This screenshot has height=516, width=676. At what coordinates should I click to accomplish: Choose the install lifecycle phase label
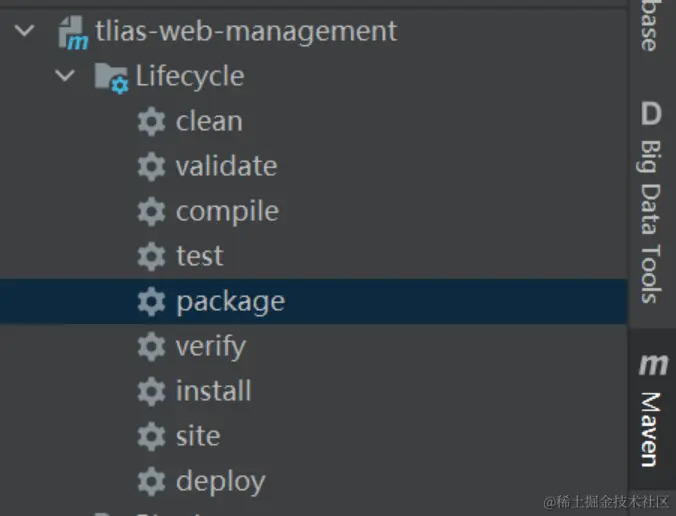coord(213,391)
